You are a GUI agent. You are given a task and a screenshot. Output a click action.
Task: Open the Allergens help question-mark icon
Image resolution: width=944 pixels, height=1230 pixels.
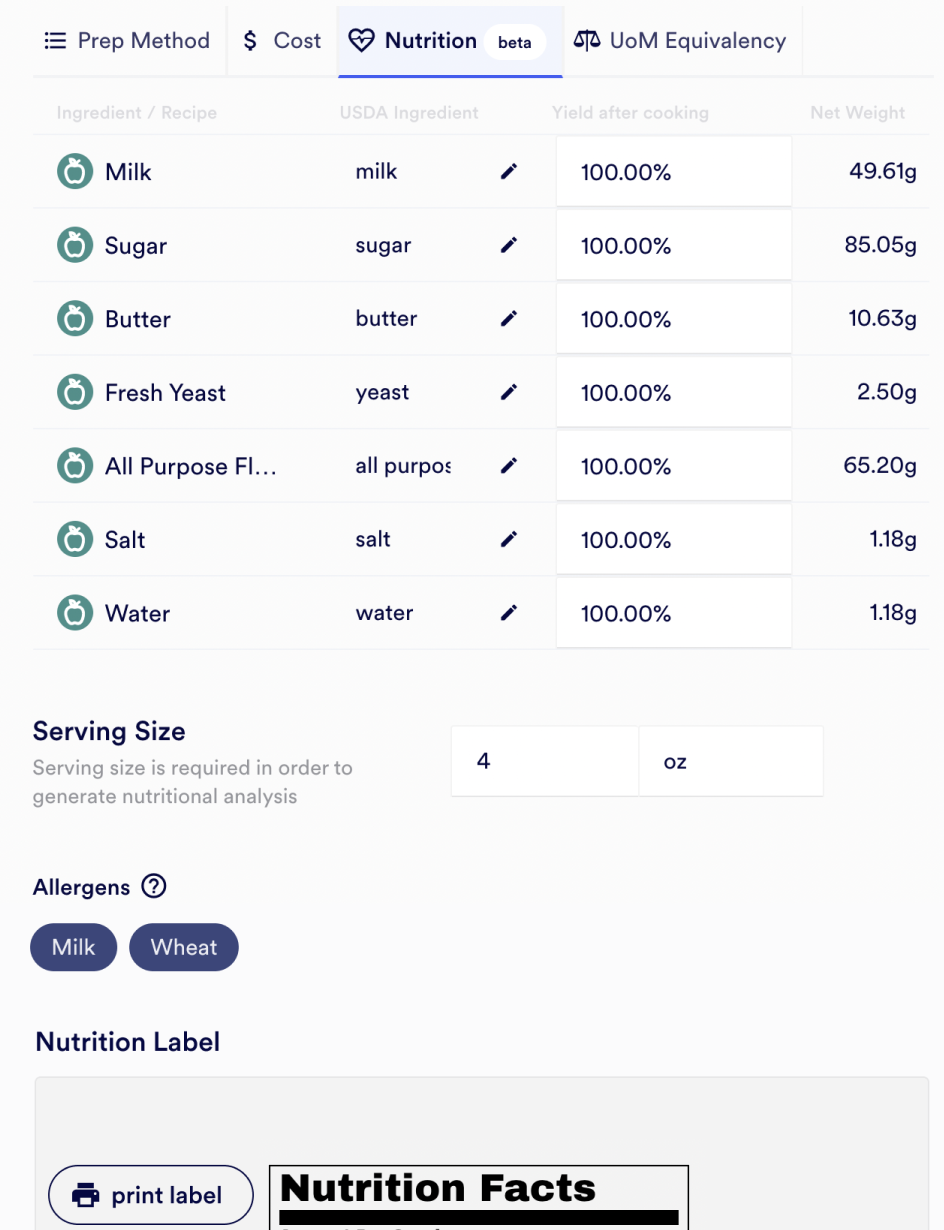[153, 886]
